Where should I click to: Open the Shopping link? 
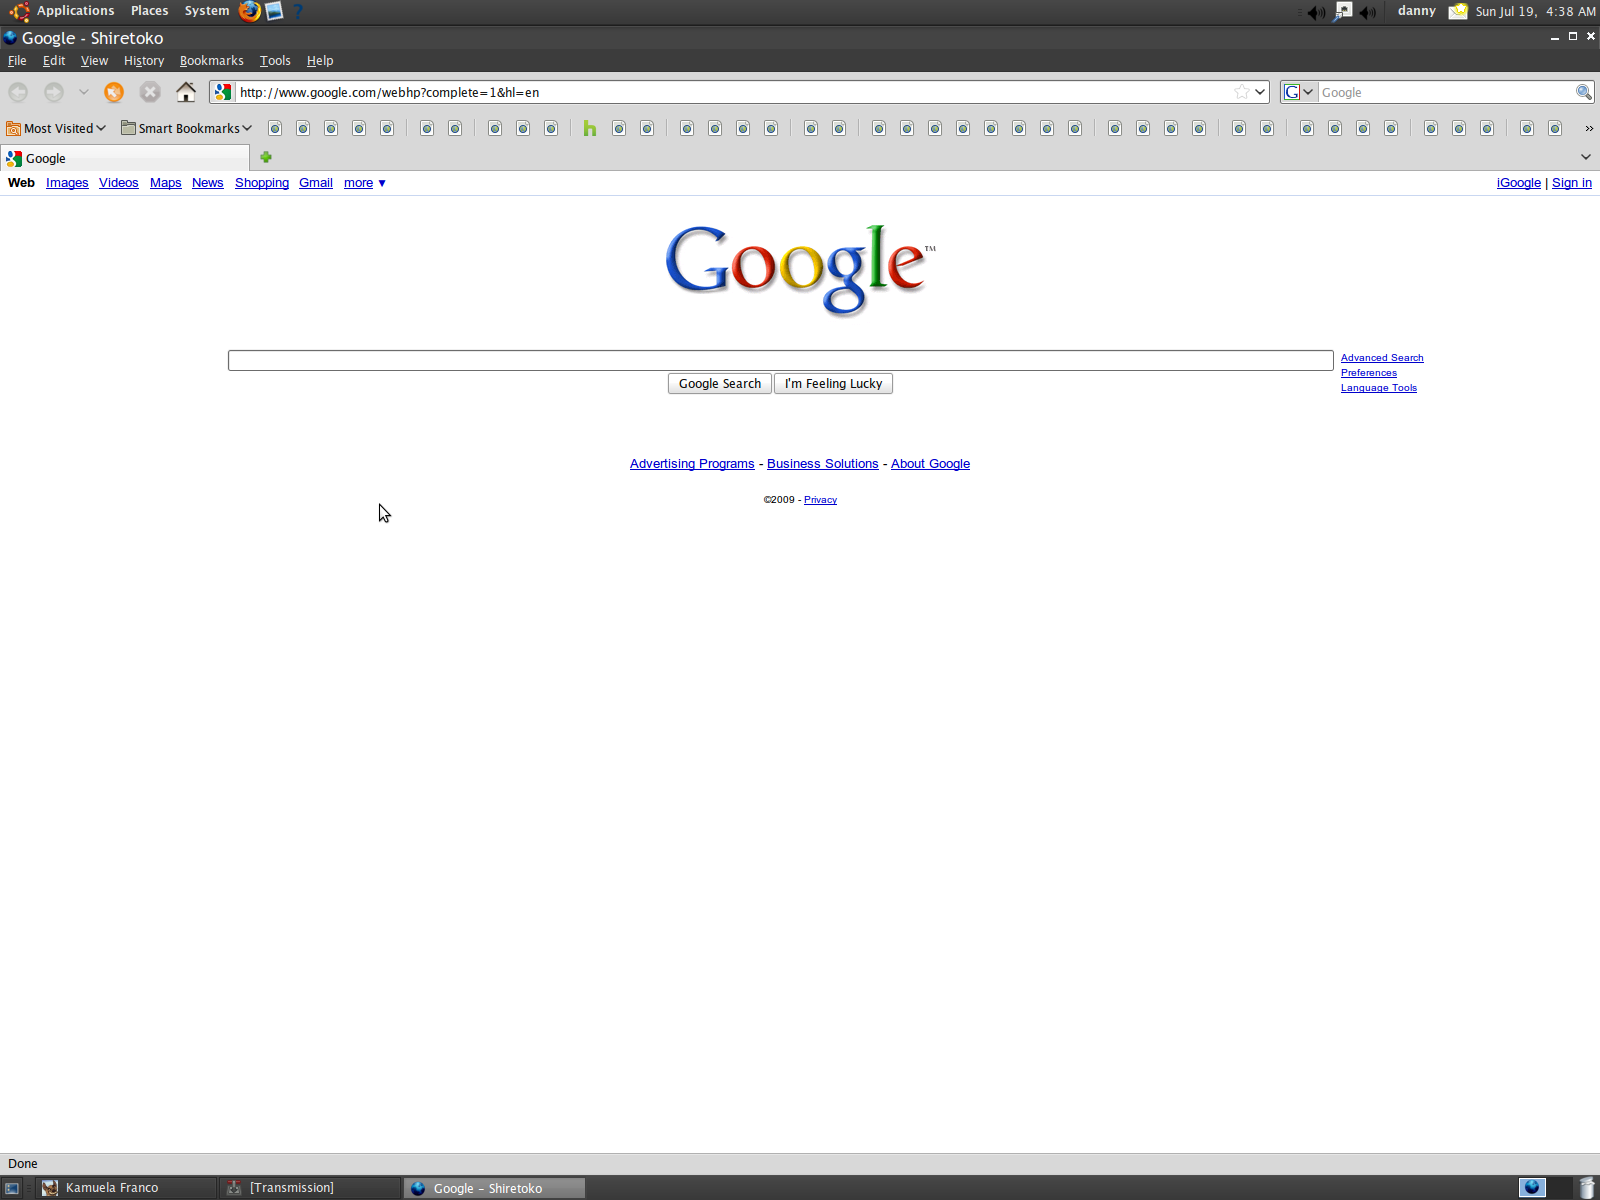point(262,183)
